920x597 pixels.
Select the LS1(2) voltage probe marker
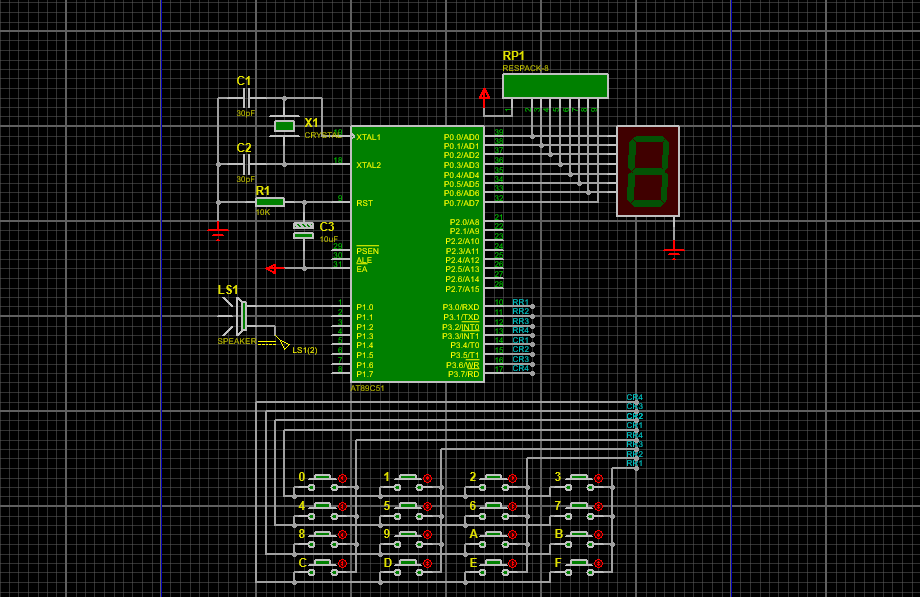(x=282, y=343)
